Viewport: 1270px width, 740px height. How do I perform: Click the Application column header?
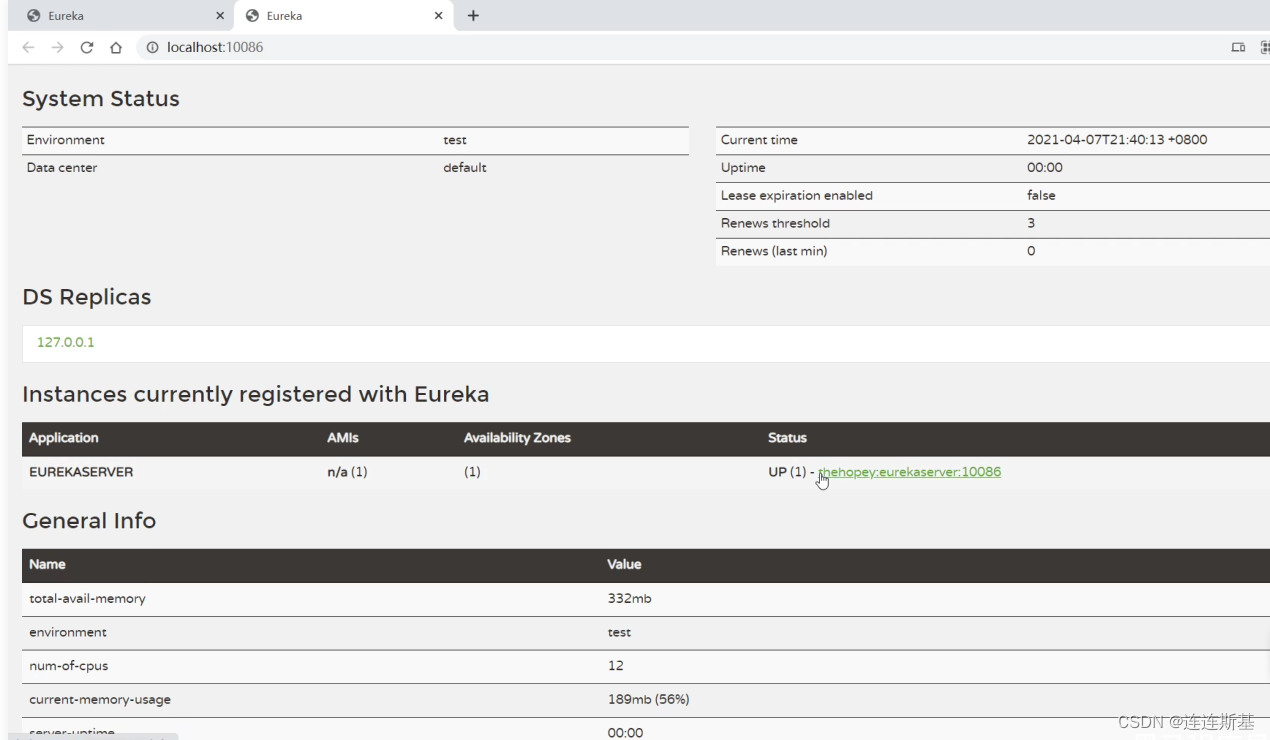click(x=64, y=438)
